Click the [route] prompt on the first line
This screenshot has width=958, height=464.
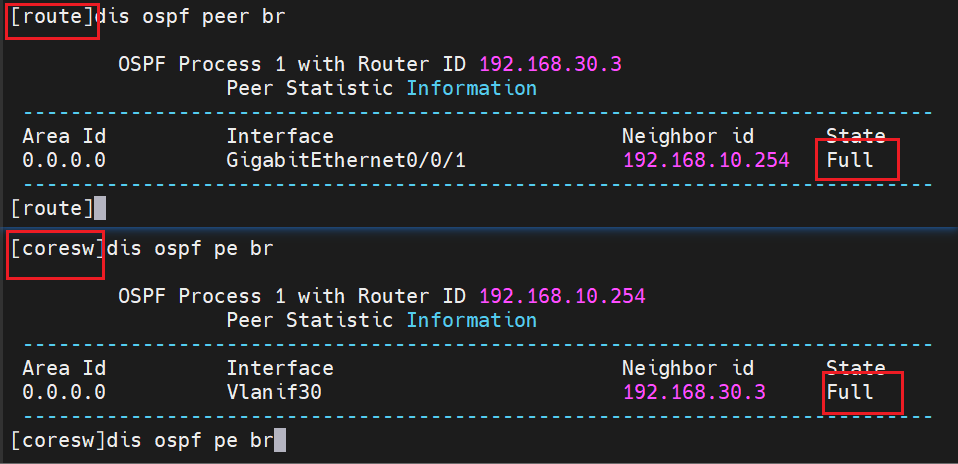(x=52, y=19)
